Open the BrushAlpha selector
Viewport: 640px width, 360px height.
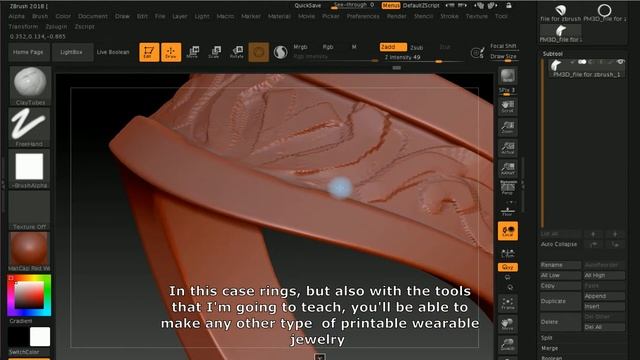pyautogui.click(x=30, y=169)
